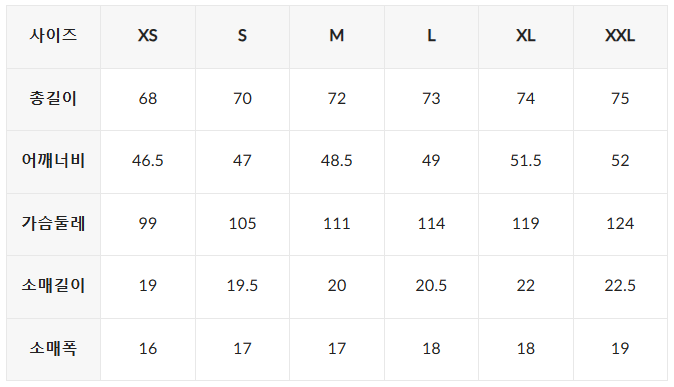Select the L size column header
This screenshot has width=674, height=387.
coord(432,37)
